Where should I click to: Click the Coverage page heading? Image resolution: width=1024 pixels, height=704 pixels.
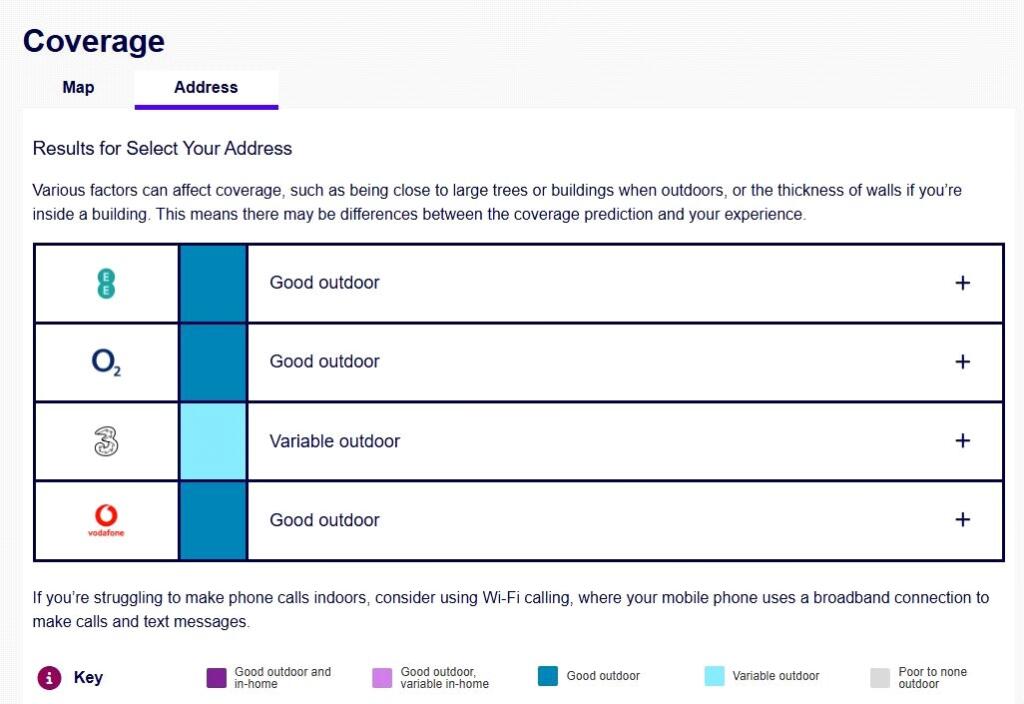93,41
